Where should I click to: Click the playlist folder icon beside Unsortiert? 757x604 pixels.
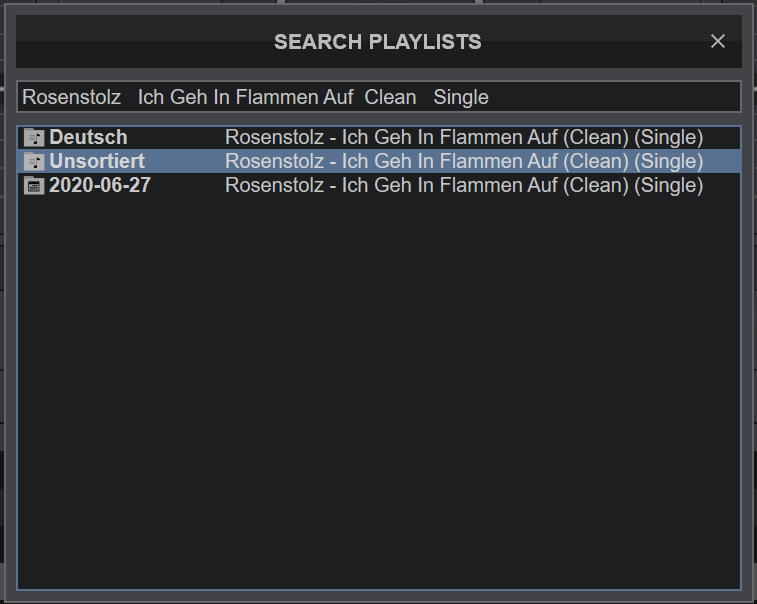[34, 161]
